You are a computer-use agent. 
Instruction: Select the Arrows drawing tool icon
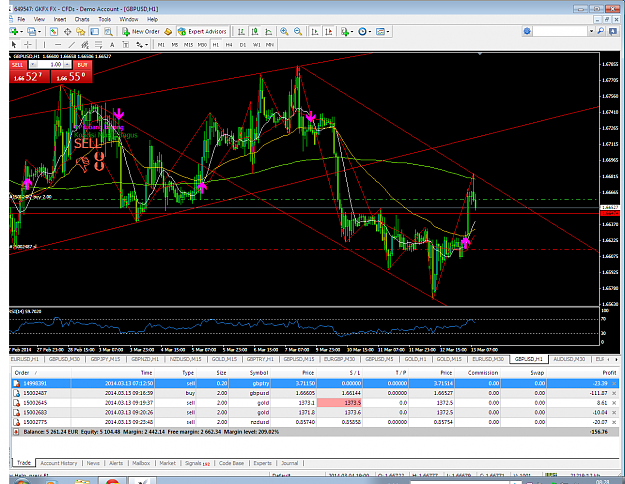140,45
